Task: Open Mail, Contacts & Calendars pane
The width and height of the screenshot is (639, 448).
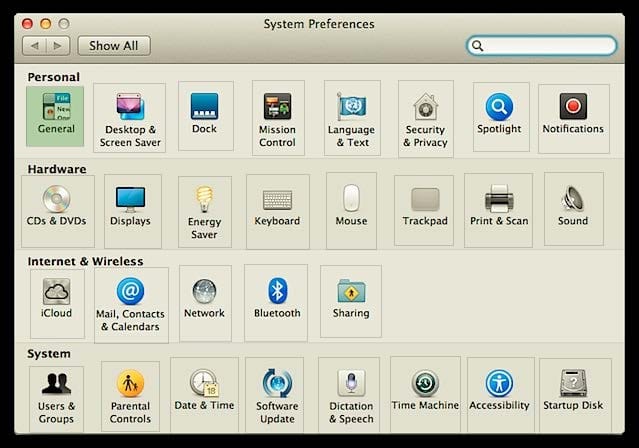Action: point(131,305)
